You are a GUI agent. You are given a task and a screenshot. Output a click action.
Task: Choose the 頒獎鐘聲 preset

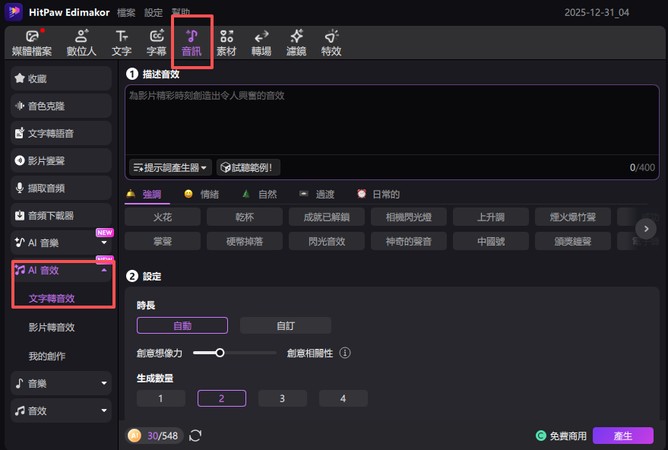573,241
